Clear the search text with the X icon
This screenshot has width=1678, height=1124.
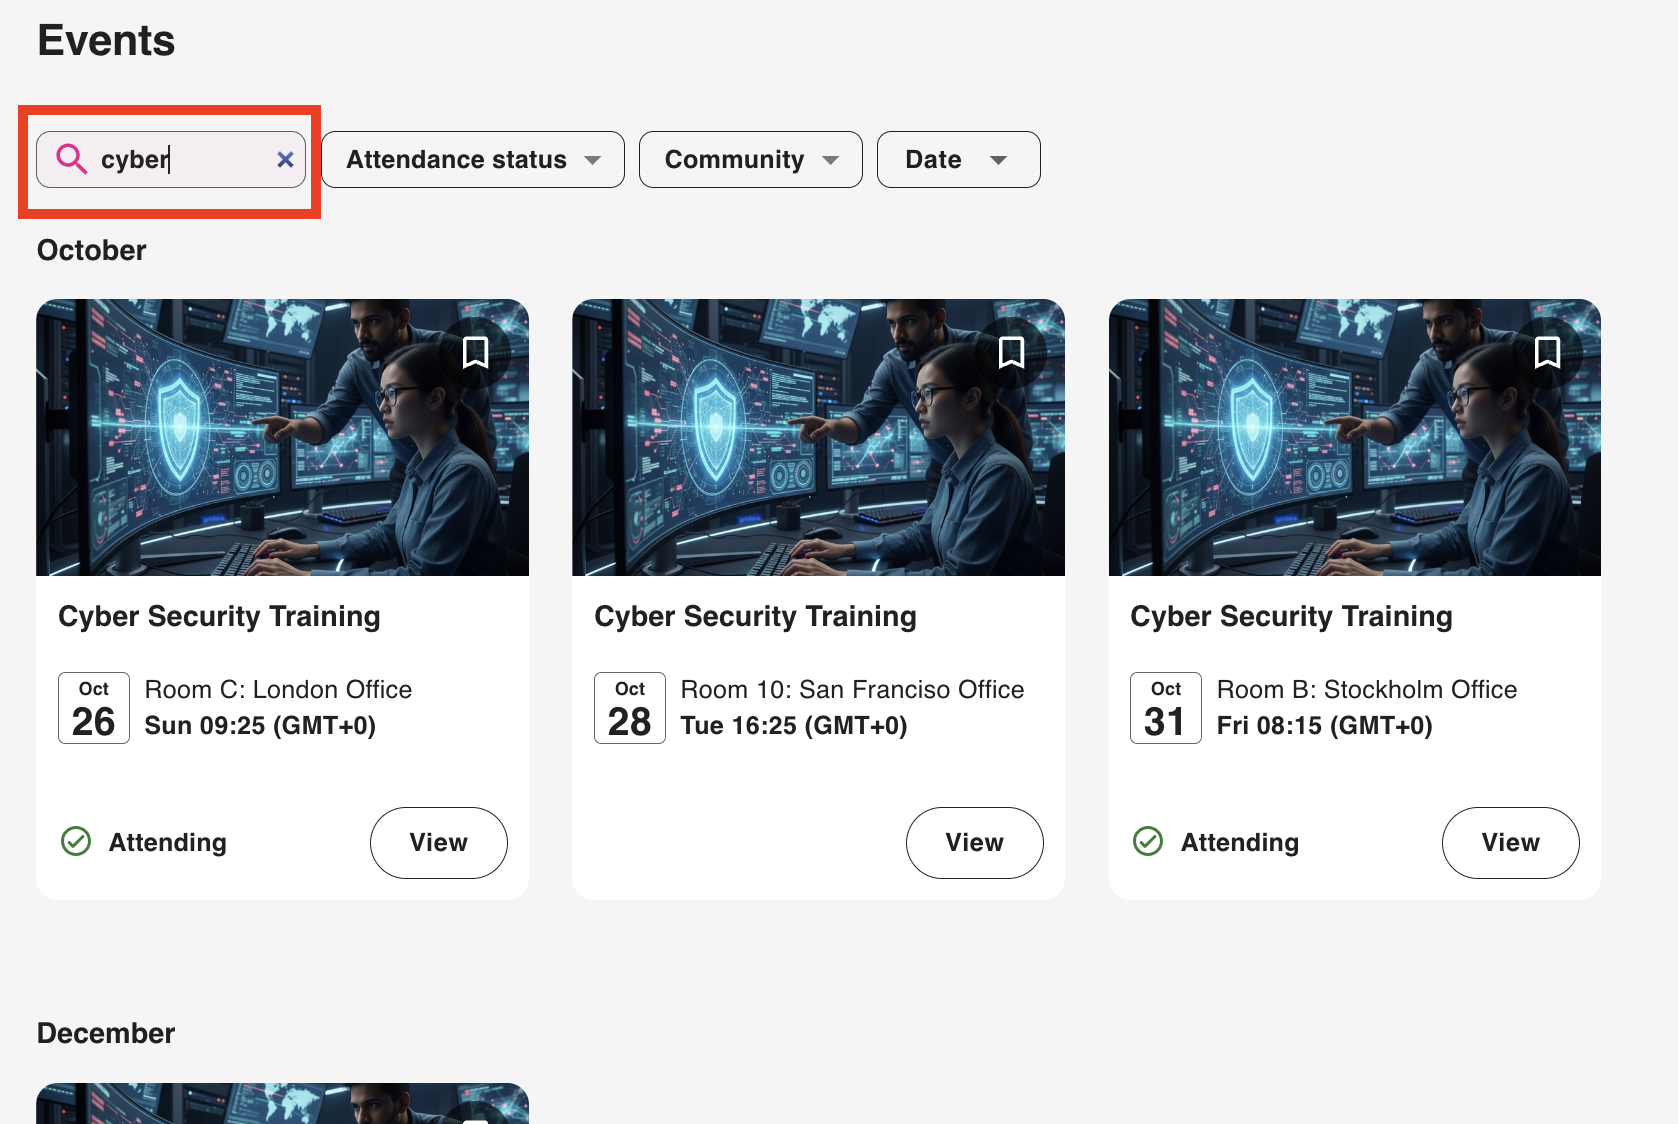coord(285,159)
